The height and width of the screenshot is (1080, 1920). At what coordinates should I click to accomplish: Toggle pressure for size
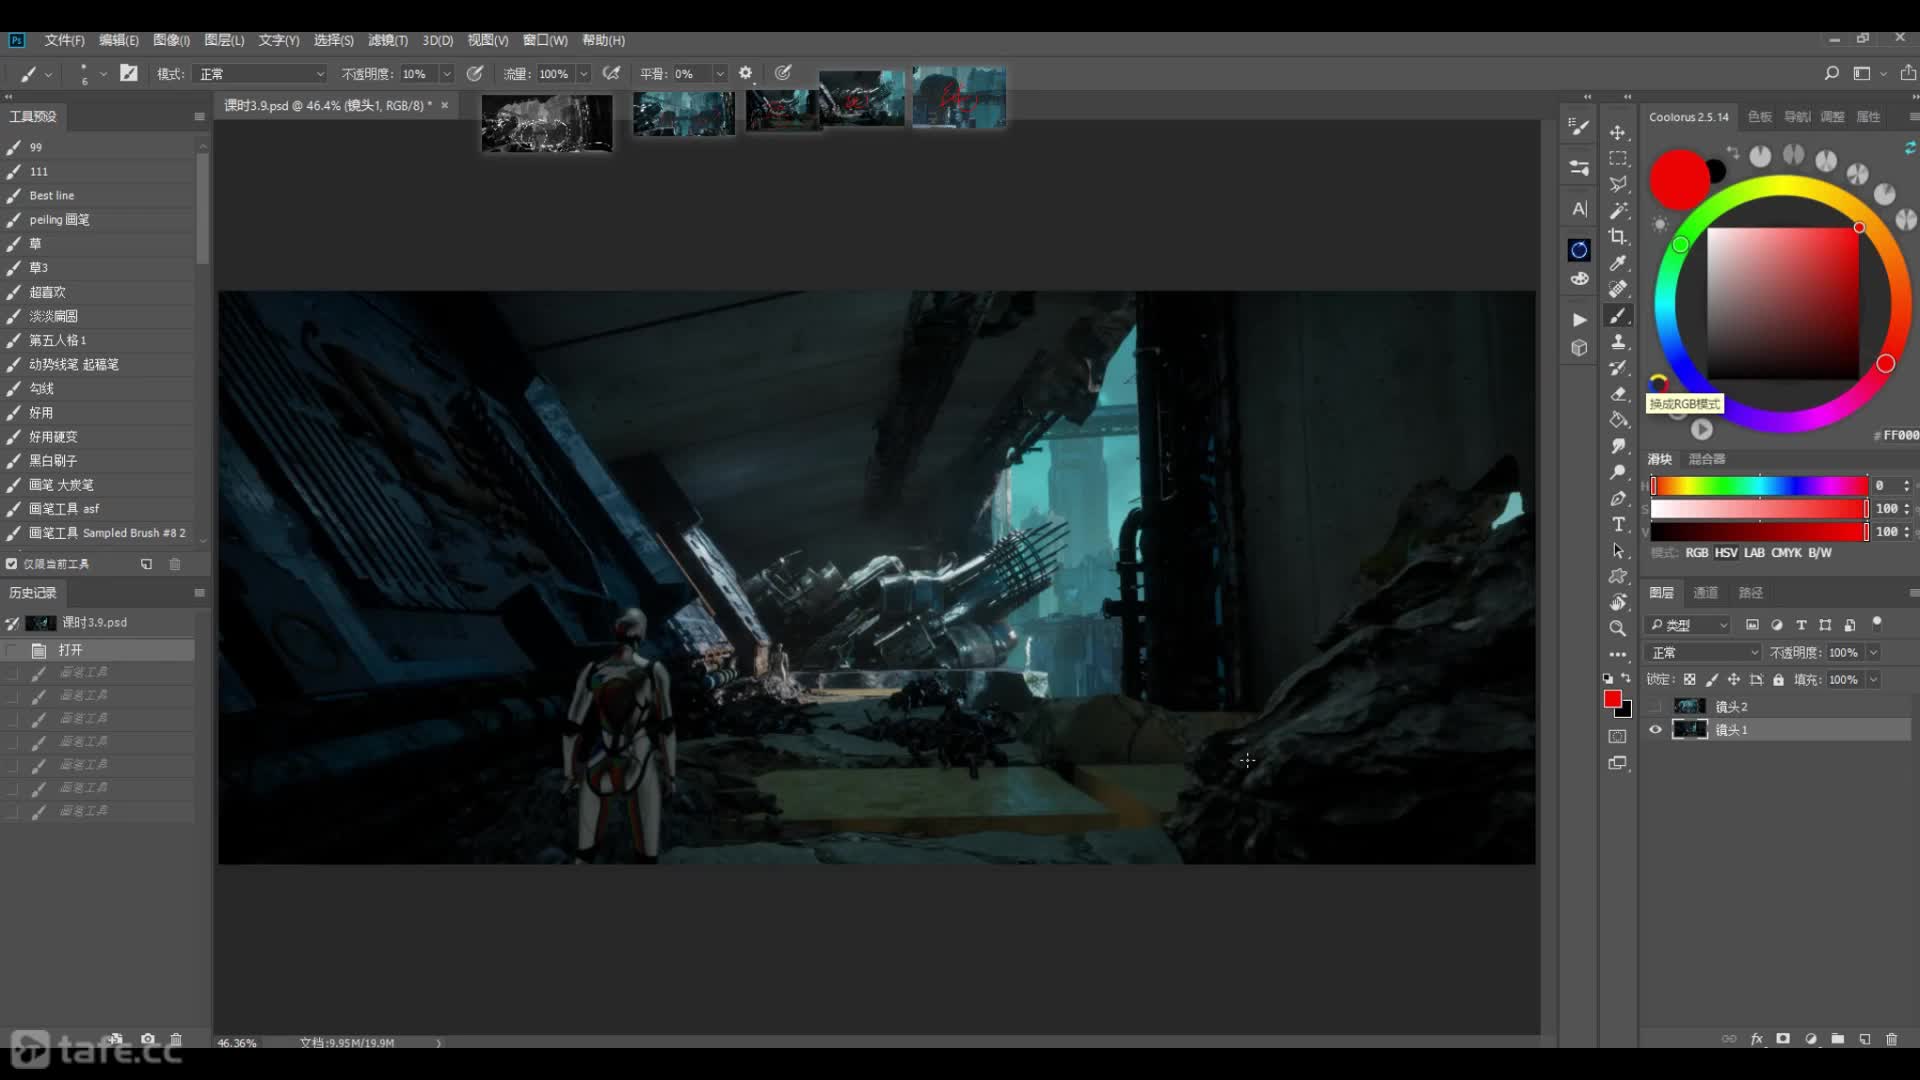783,73
